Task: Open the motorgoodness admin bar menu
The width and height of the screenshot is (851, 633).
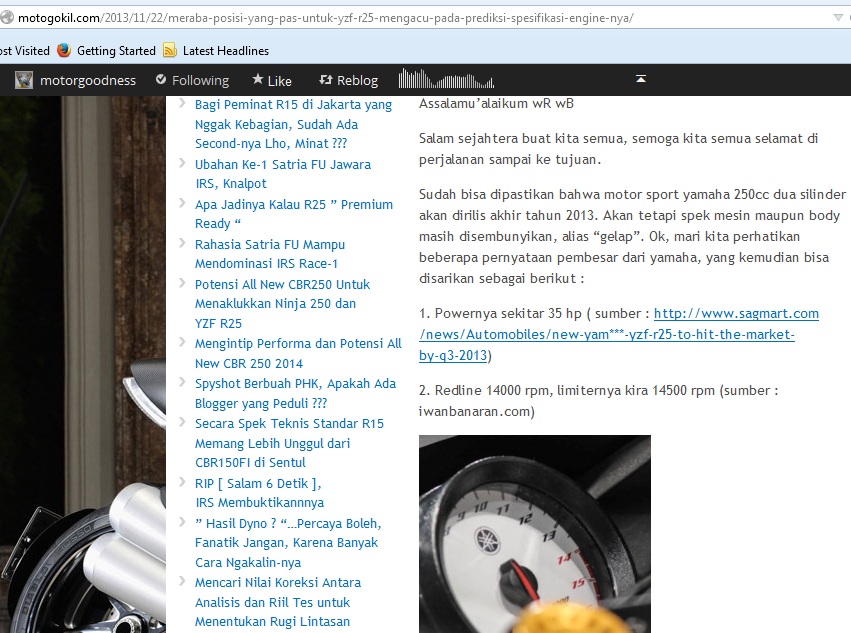Action: tap(87, 80)
